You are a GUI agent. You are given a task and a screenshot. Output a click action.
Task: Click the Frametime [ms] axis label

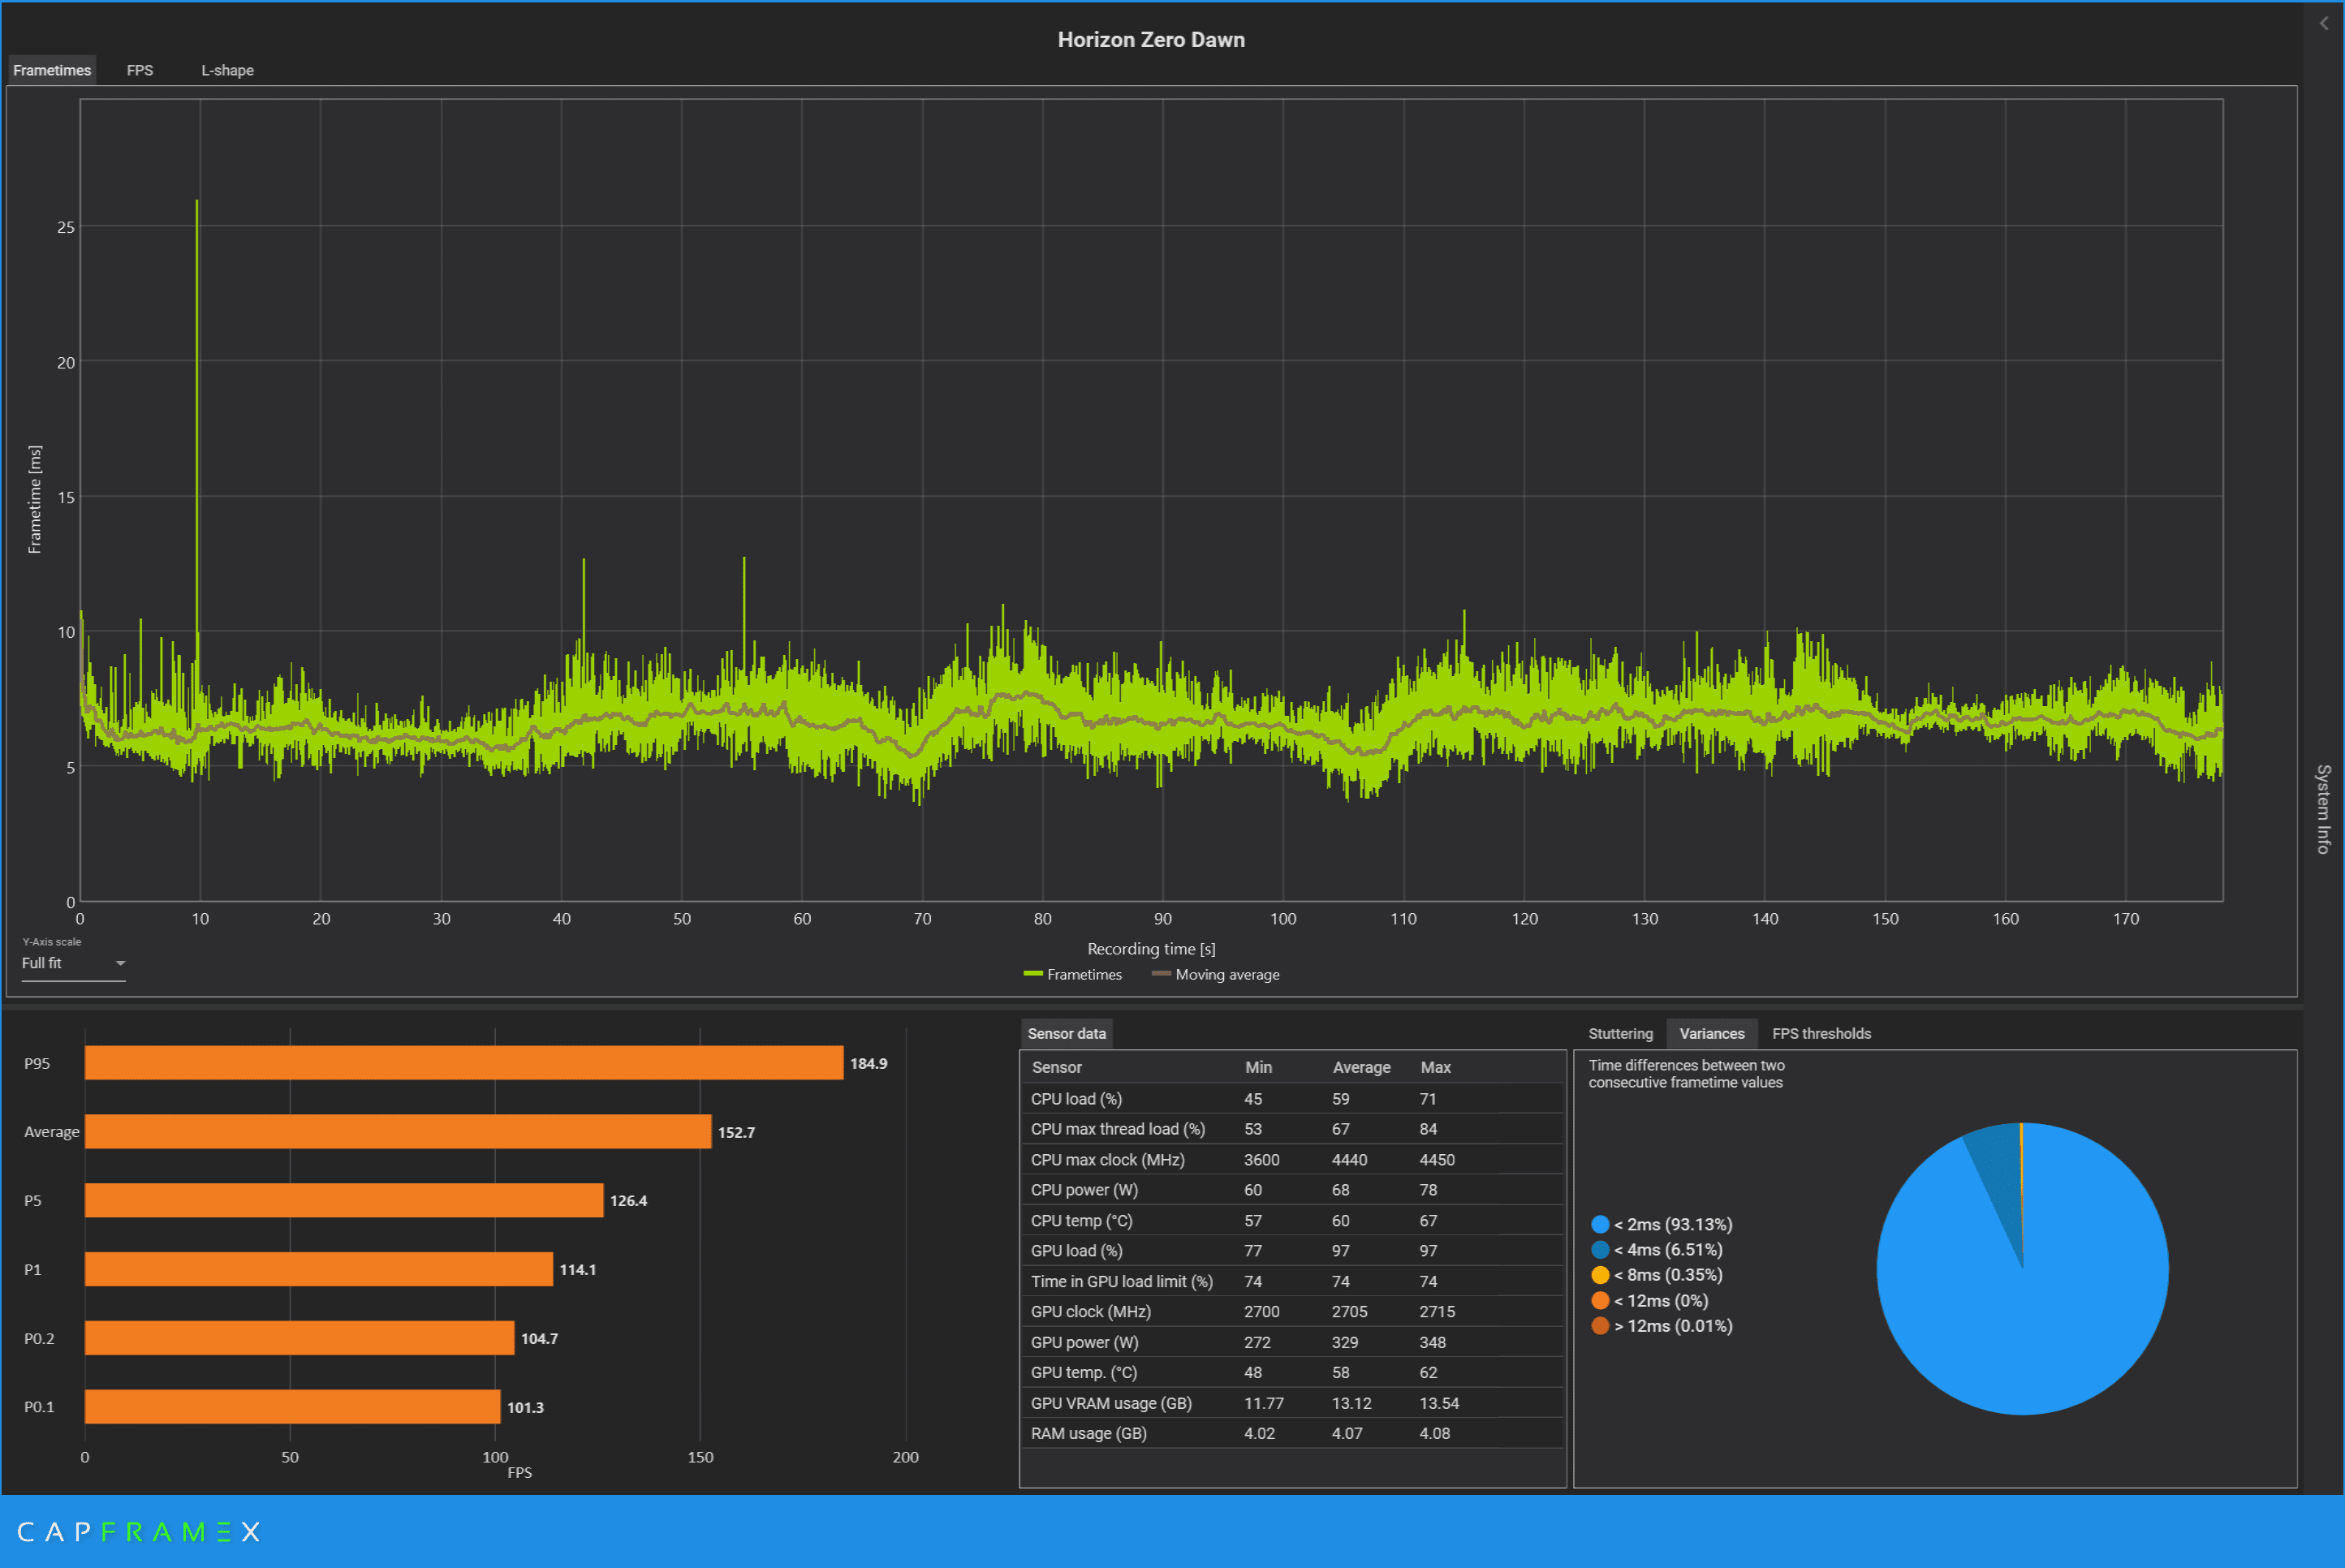coord(35,499)
